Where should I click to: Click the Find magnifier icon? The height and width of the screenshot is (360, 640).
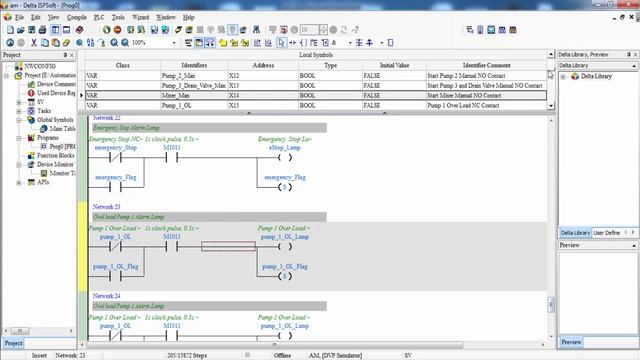tap(79, 42)
